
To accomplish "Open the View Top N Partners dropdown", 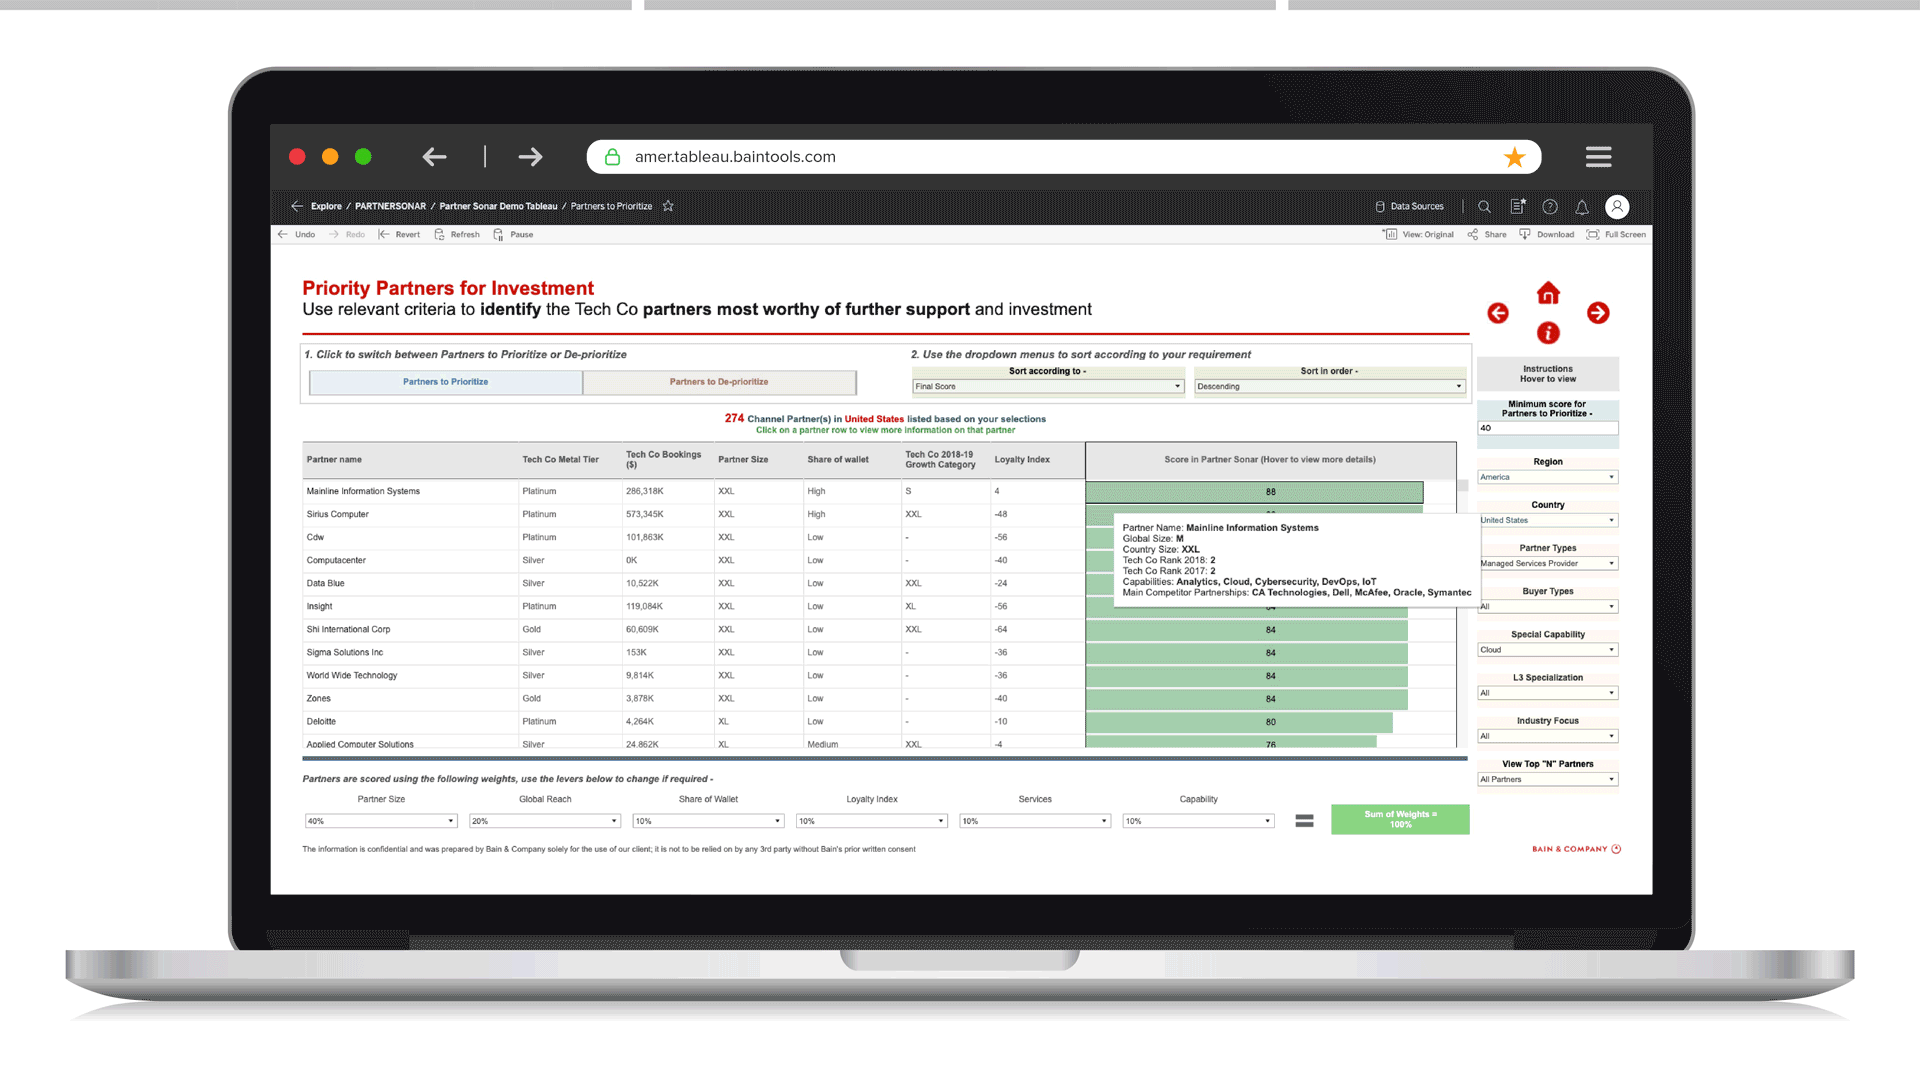I will (1546, 779).
